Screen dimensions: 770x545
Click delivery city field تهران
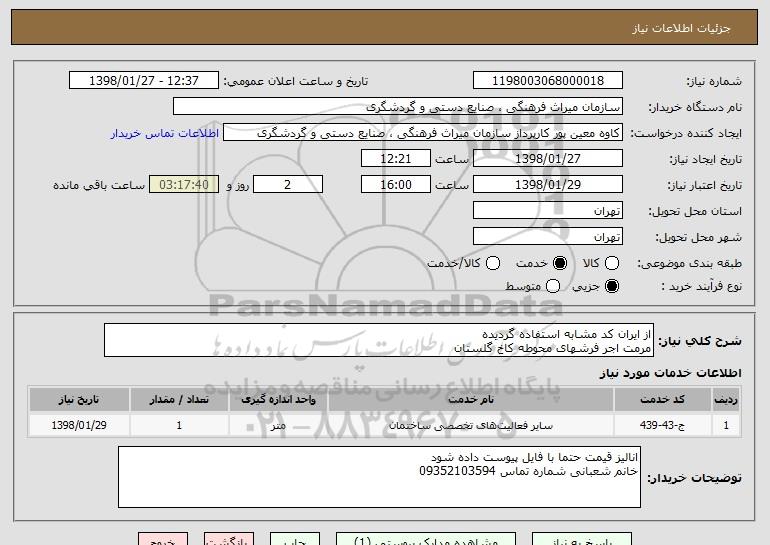pos(548,237)
